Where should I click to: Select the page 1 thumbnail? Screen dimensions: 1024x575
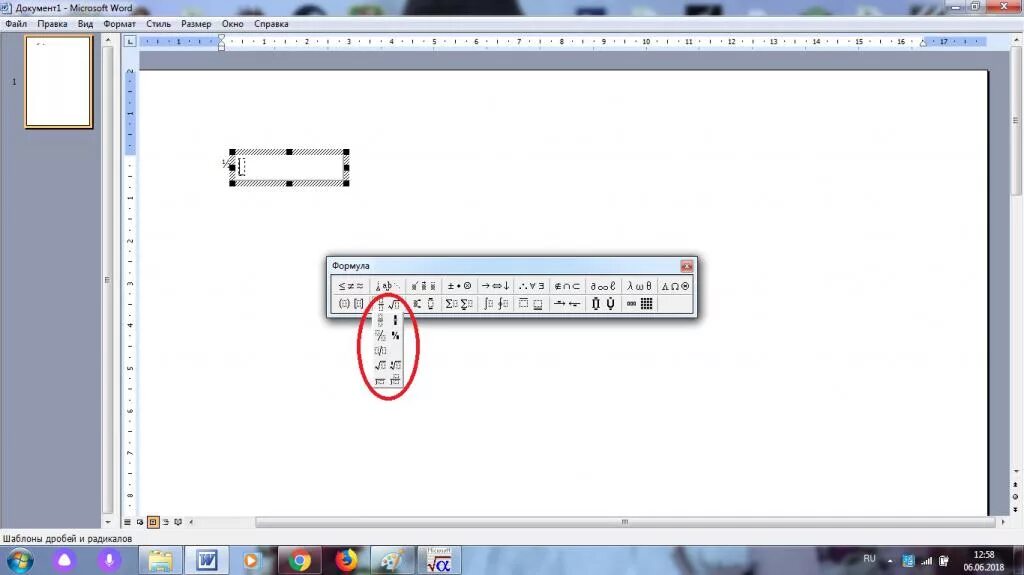pyautogui.click(x=59, y=82)
